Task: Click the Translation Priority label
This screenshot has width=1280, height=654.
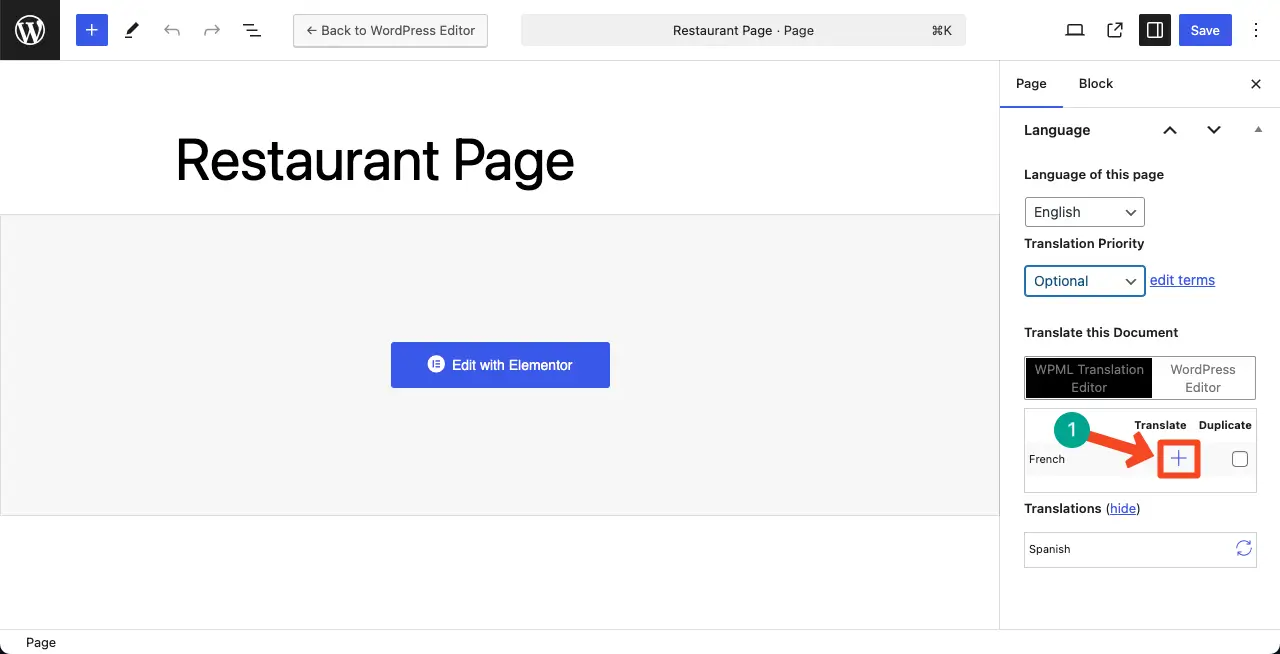Action: (x=1084, y=243)
